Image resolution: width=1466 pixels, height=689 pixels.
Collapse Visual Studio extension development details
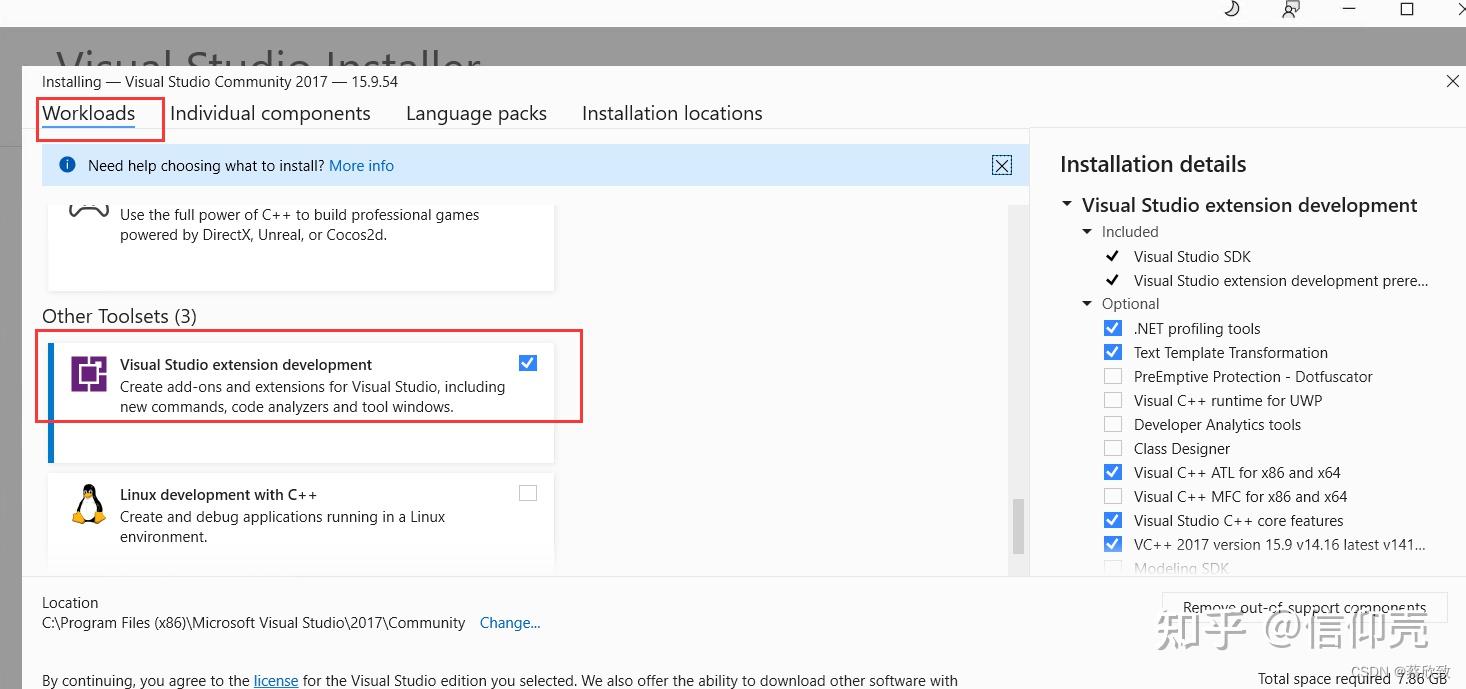[1066, 205]
